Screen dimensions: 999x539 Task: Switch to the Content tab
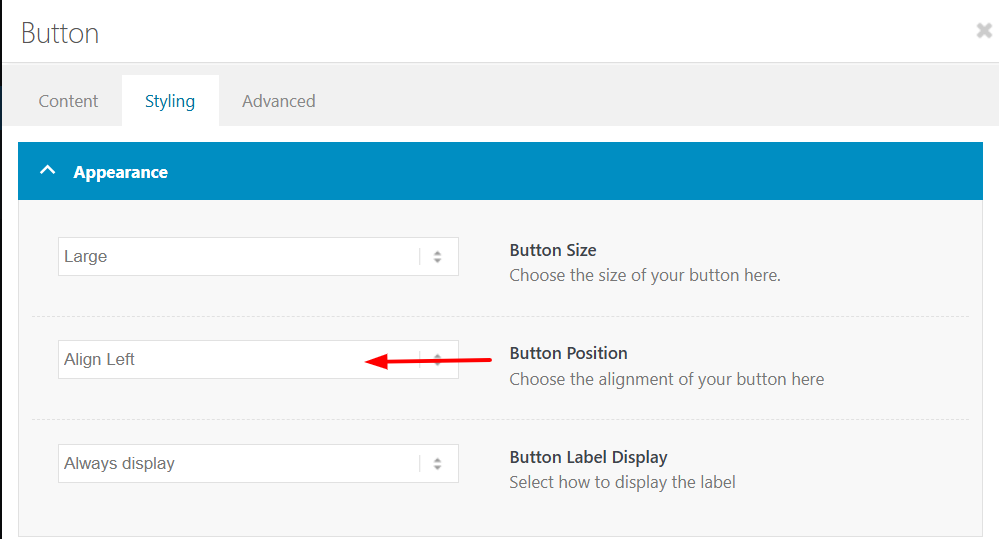[68, 101]
